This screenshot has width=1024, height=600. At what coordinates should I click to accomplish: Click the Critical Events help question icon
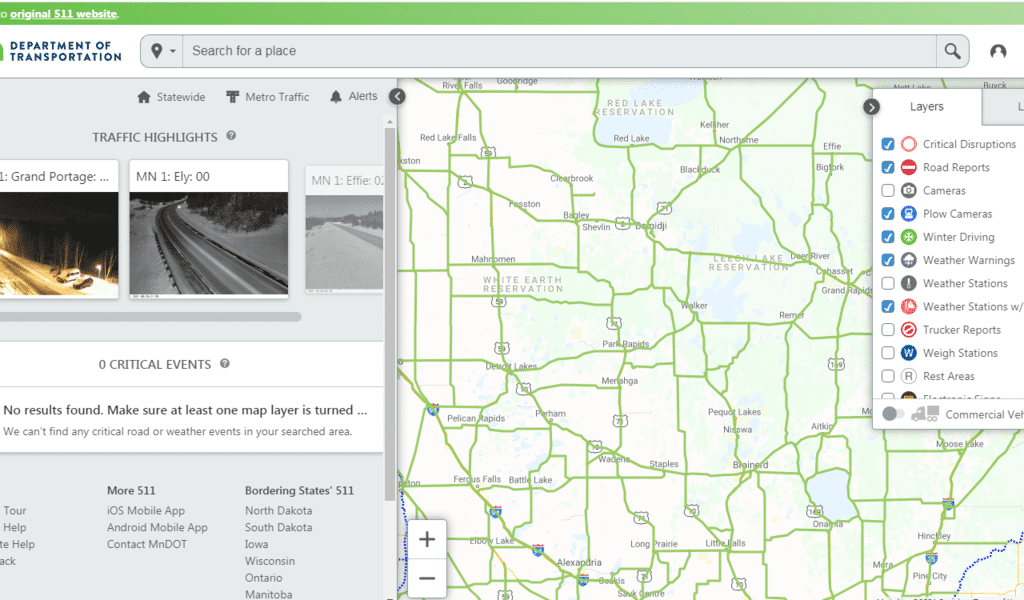coord(225,364)
